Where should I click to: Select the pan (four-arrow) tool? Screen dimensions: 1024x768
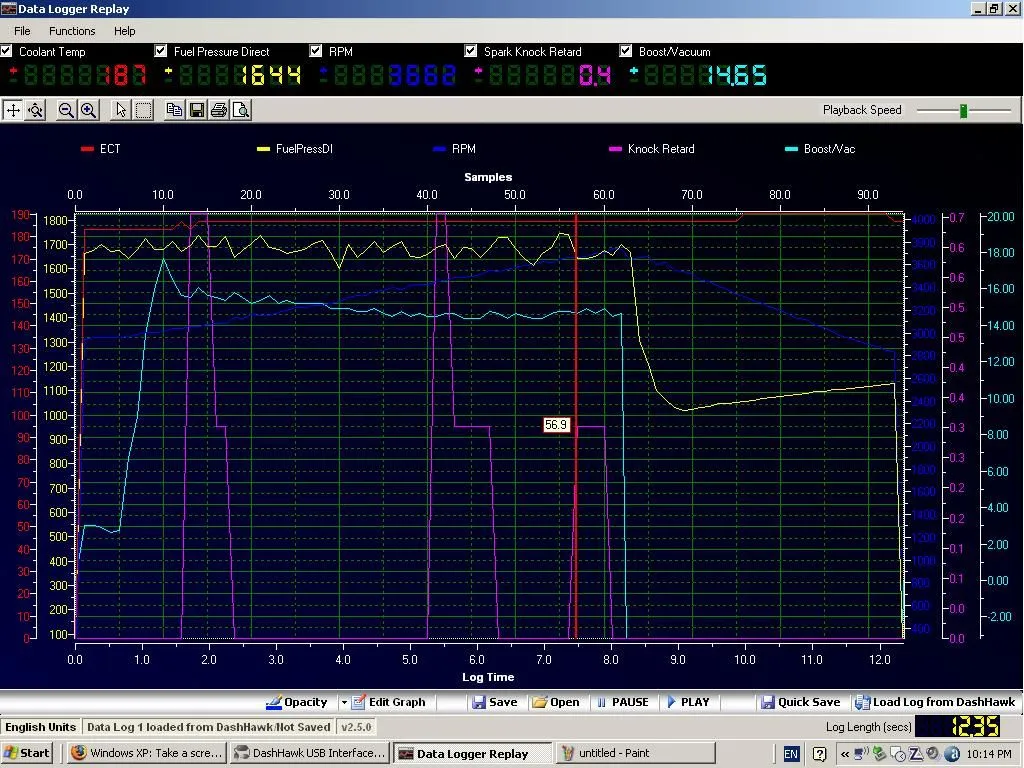(13, 110)
